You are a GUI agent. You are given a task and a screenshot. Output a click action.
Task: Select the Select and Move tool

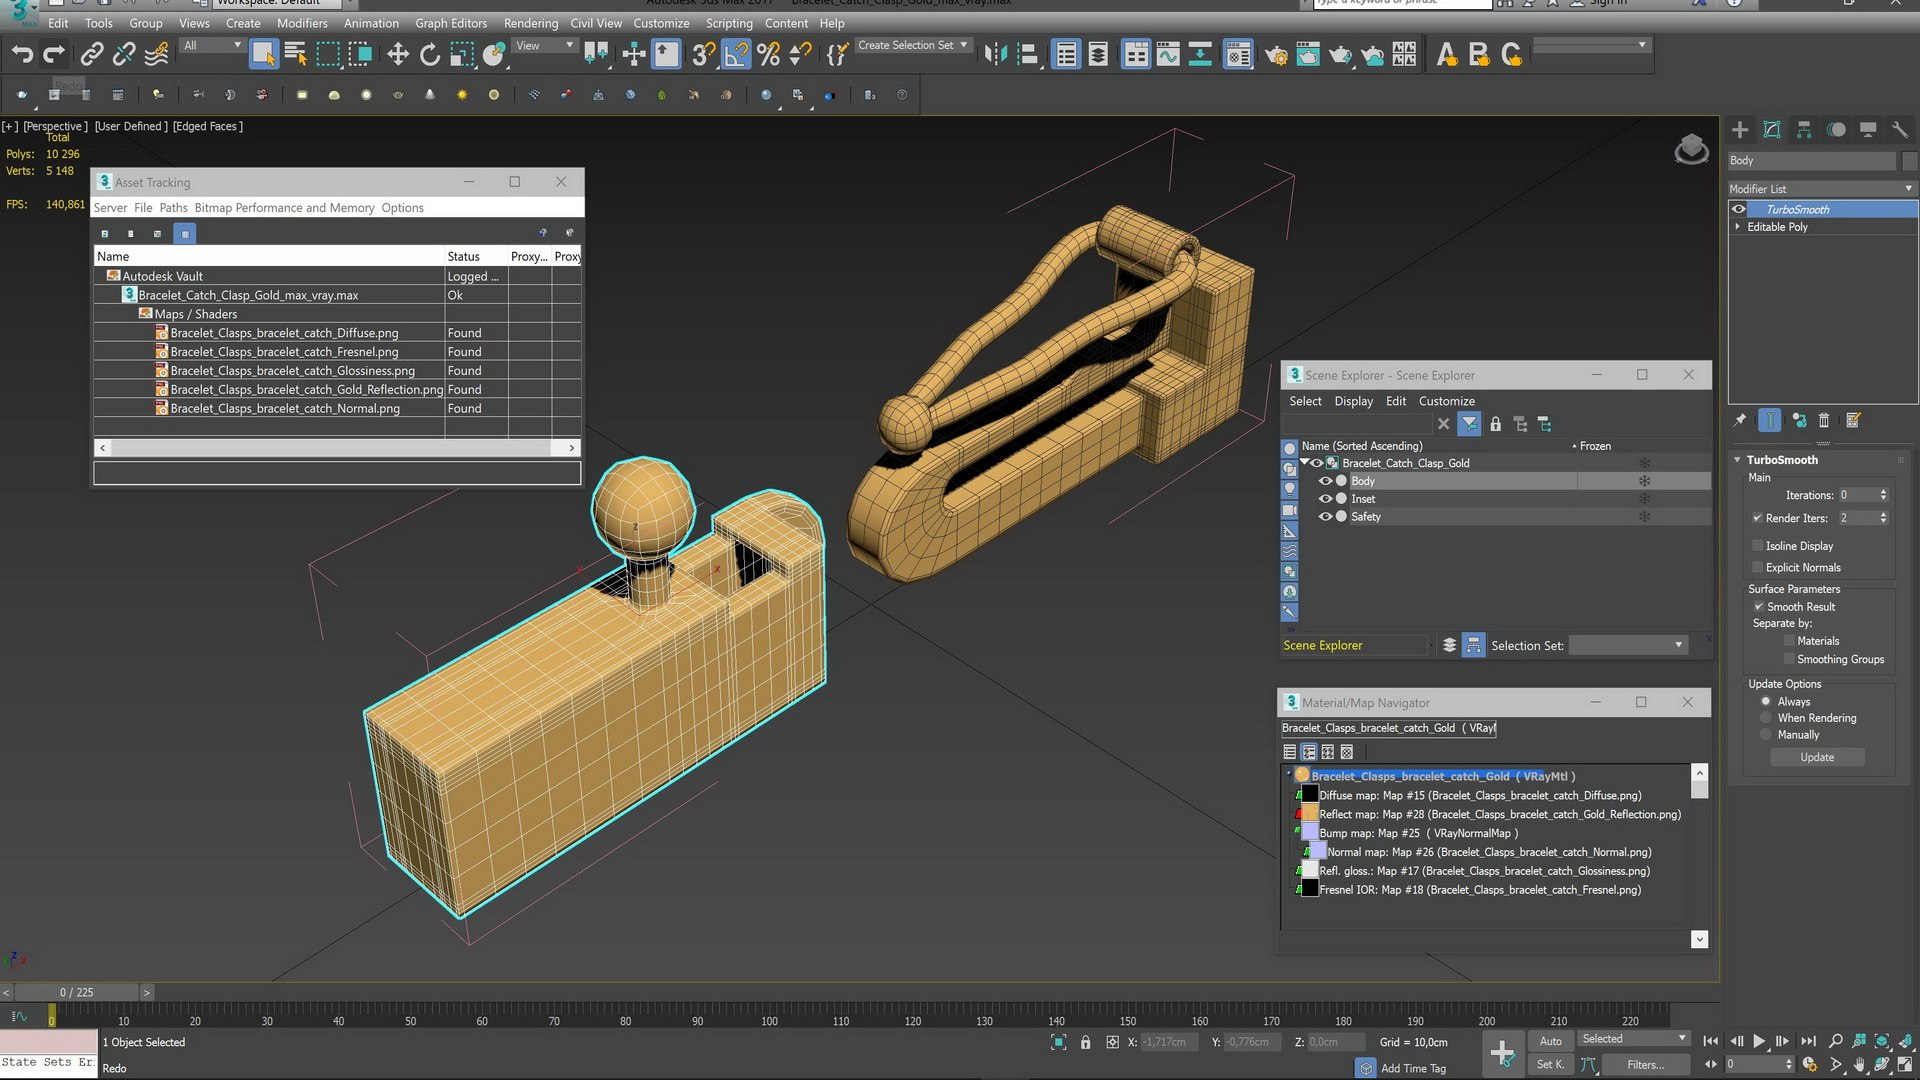point(398,54)
